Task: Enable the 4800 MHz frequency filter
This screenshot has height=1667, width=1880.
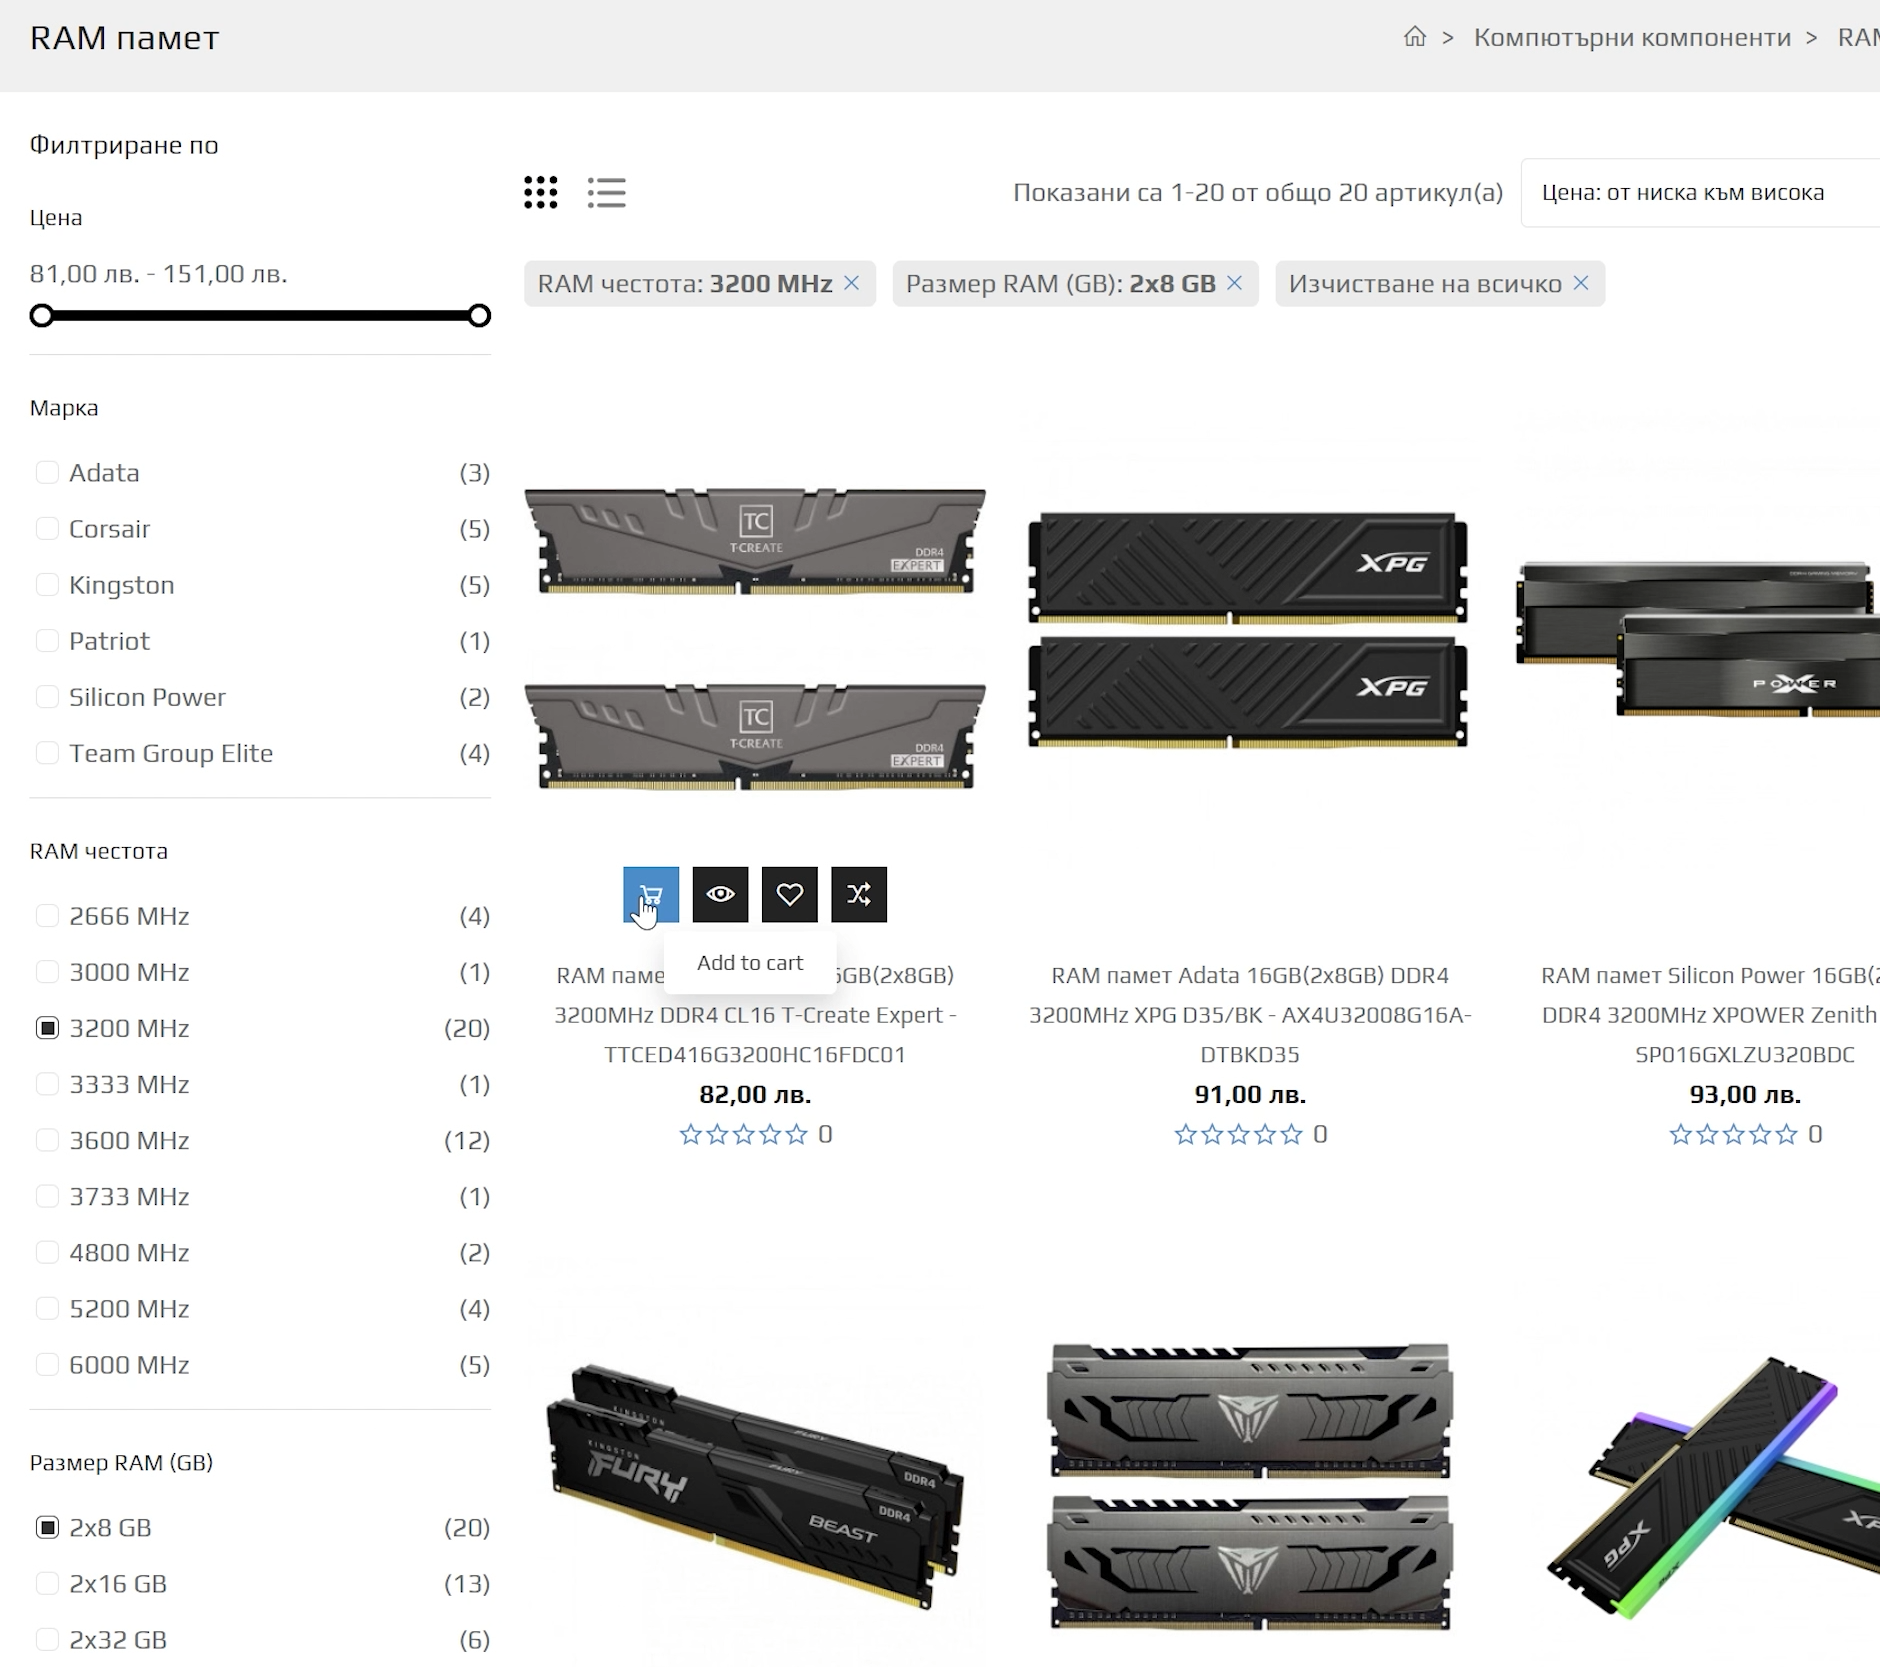Action: [x=47, y=1251]
